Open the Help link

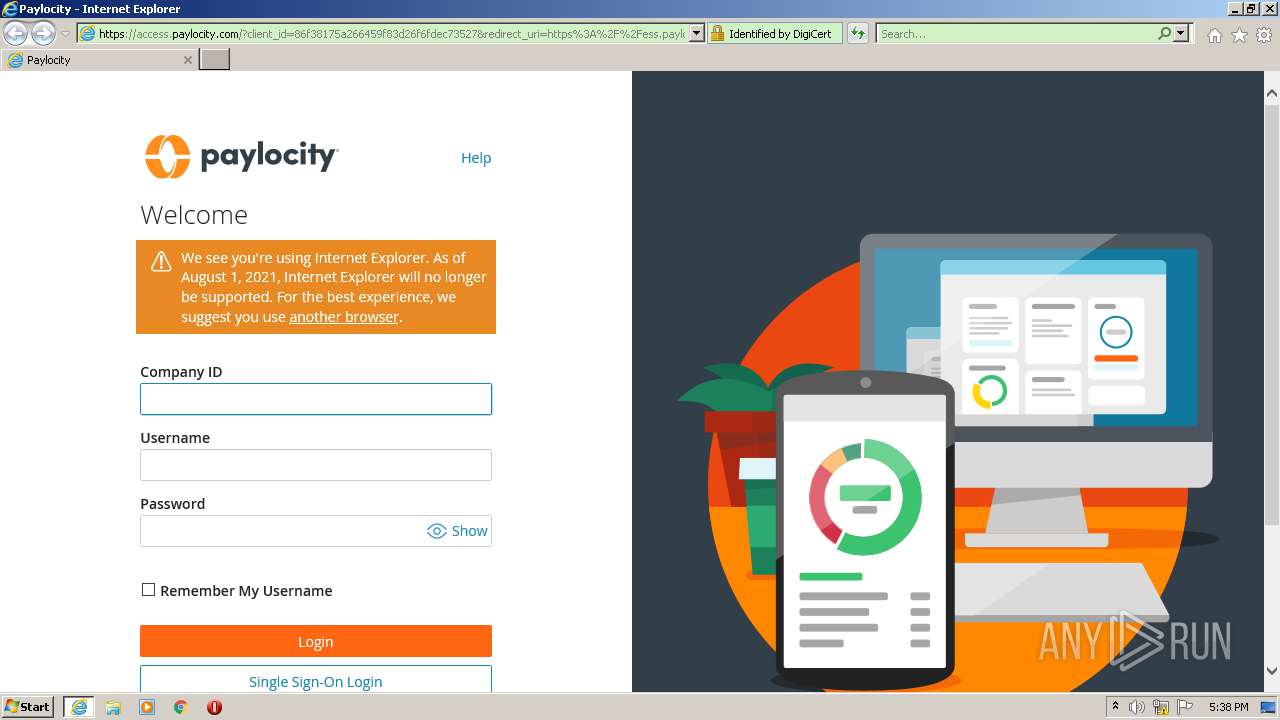pyautogui.click(x=476, y=158)
